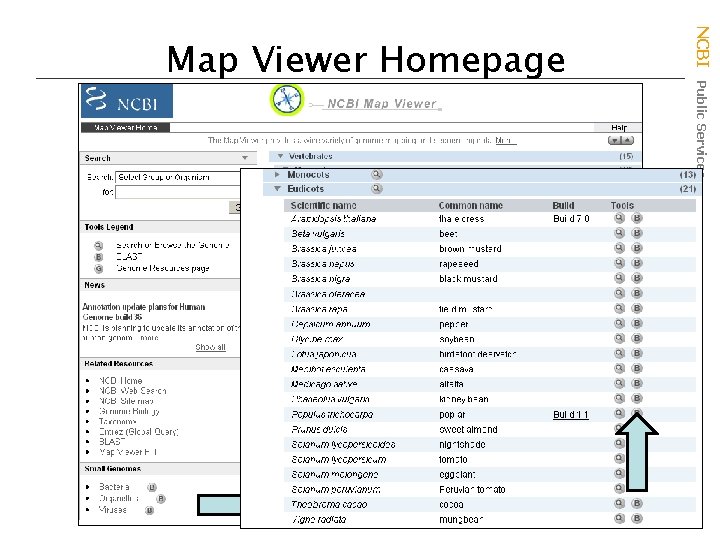Click search icon next to Monocots

coord(377,174)
